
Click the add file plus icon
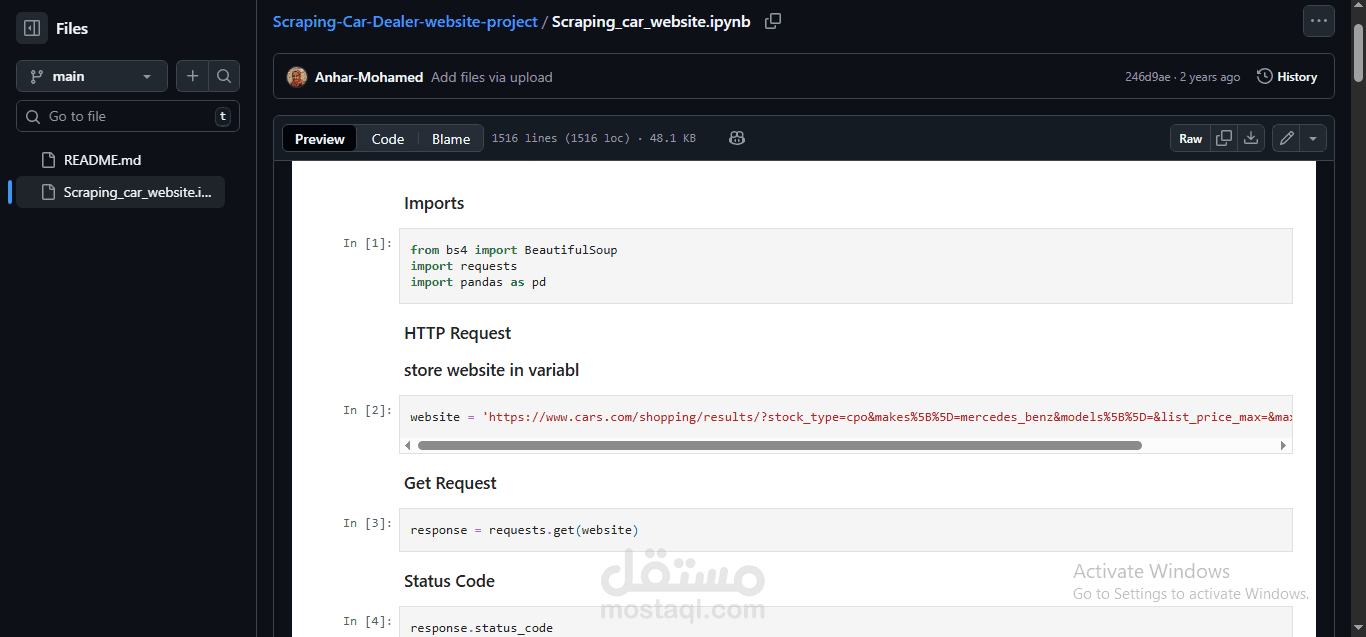[193, 76]
